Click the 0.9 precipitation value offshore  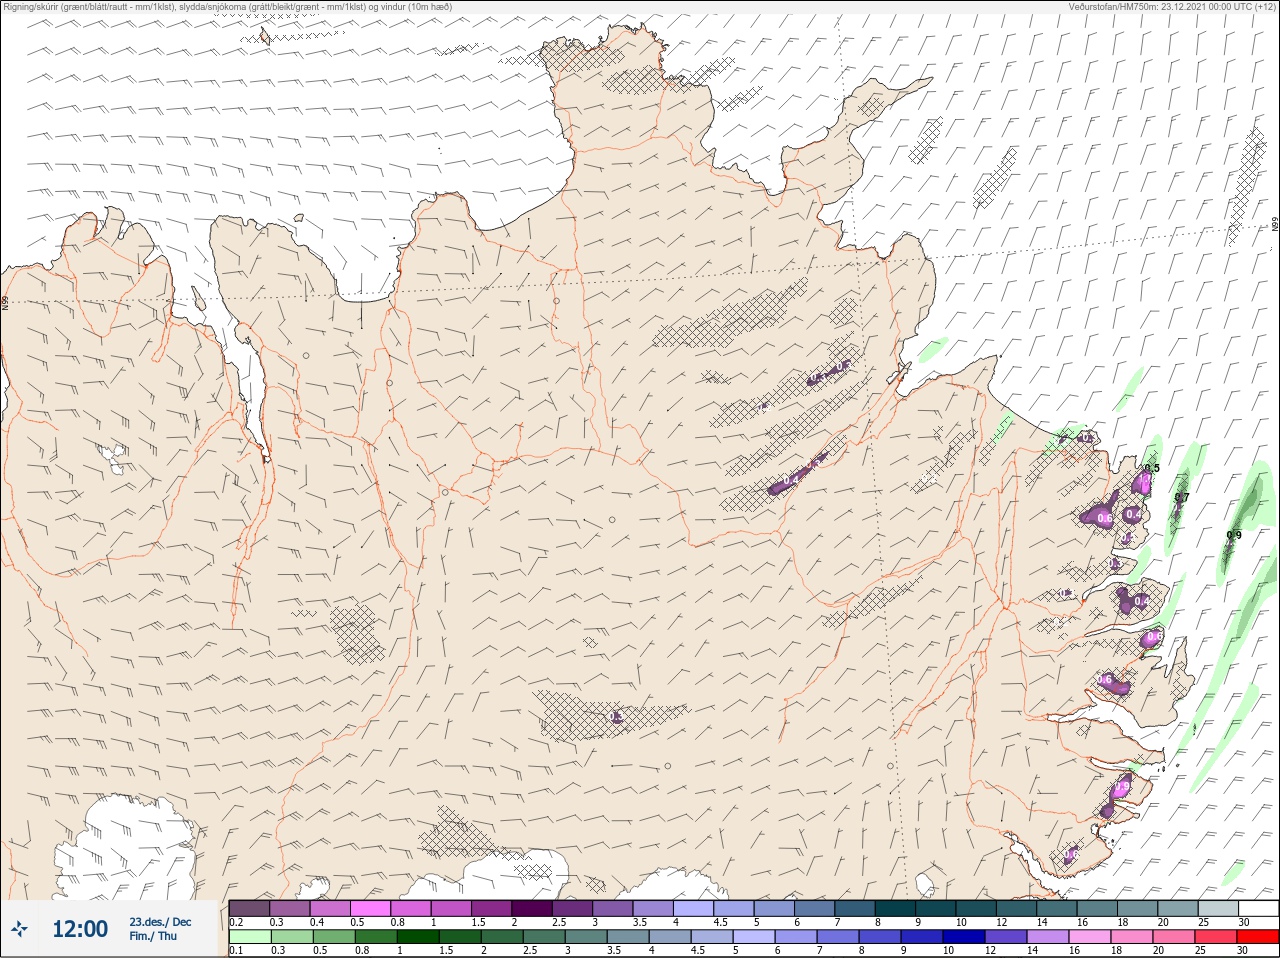click(1234, 535)
